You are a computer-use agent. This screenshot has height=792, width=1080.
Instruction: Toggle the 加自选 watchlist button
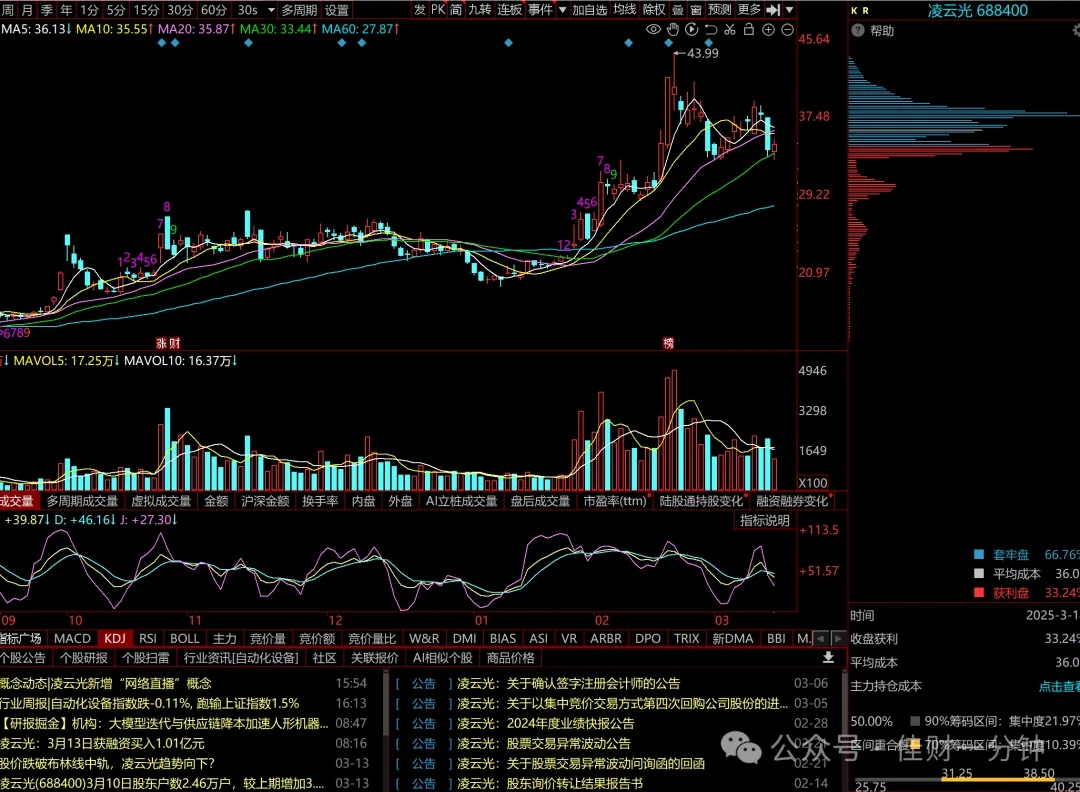coord(589,10)
